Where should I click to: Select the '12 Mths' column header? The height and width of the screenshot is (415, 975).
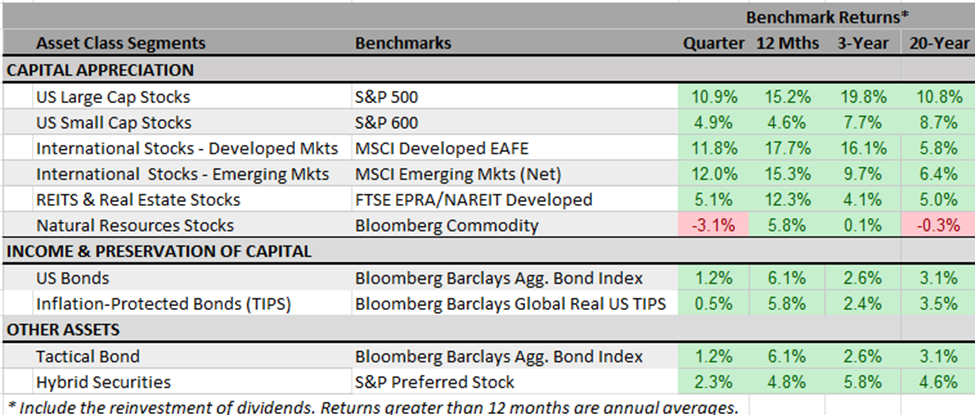click(787, 44)
